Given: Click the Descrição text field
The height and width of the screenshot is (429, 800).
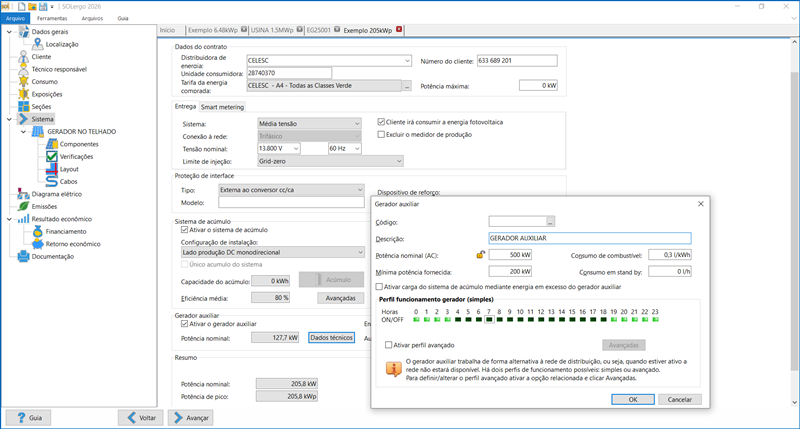Looking at the screenshot, I should click(590, 238).
